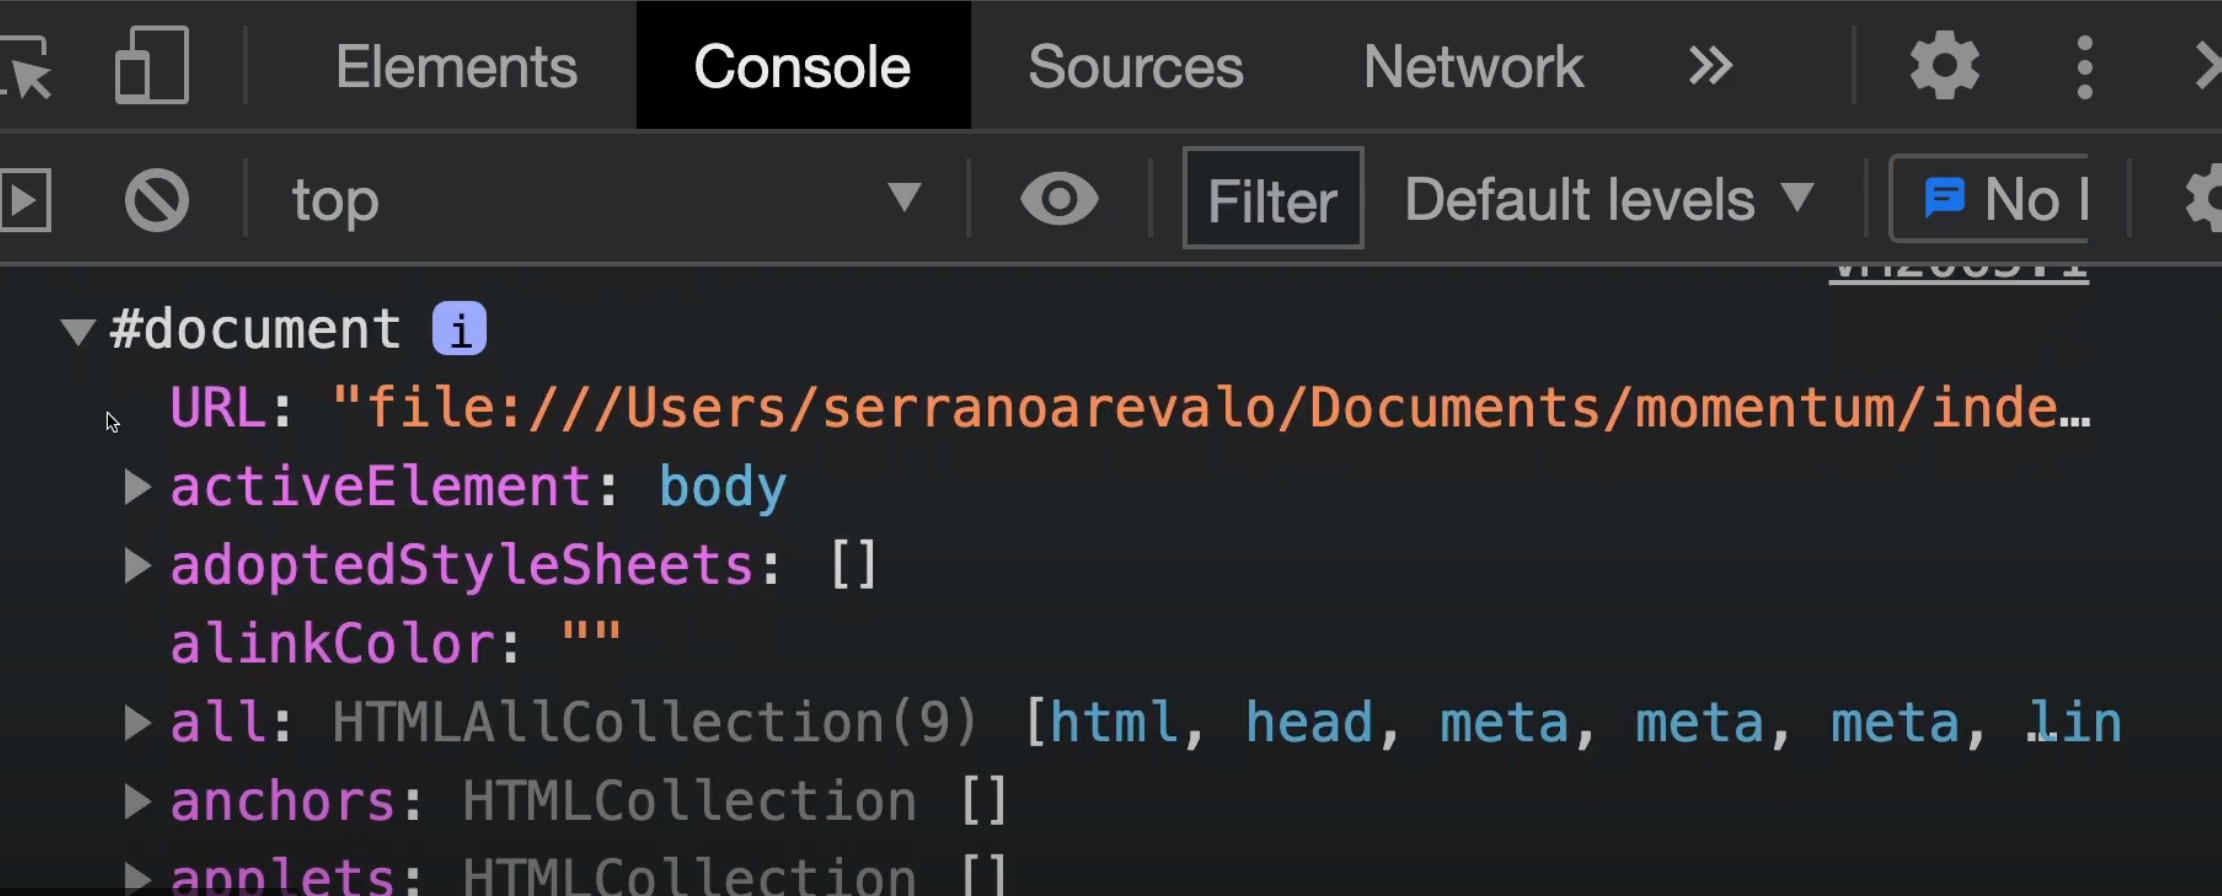Expand the all HTMLAllCollection property
This screenshot has height=896, width=2222.
coord(137,722)
